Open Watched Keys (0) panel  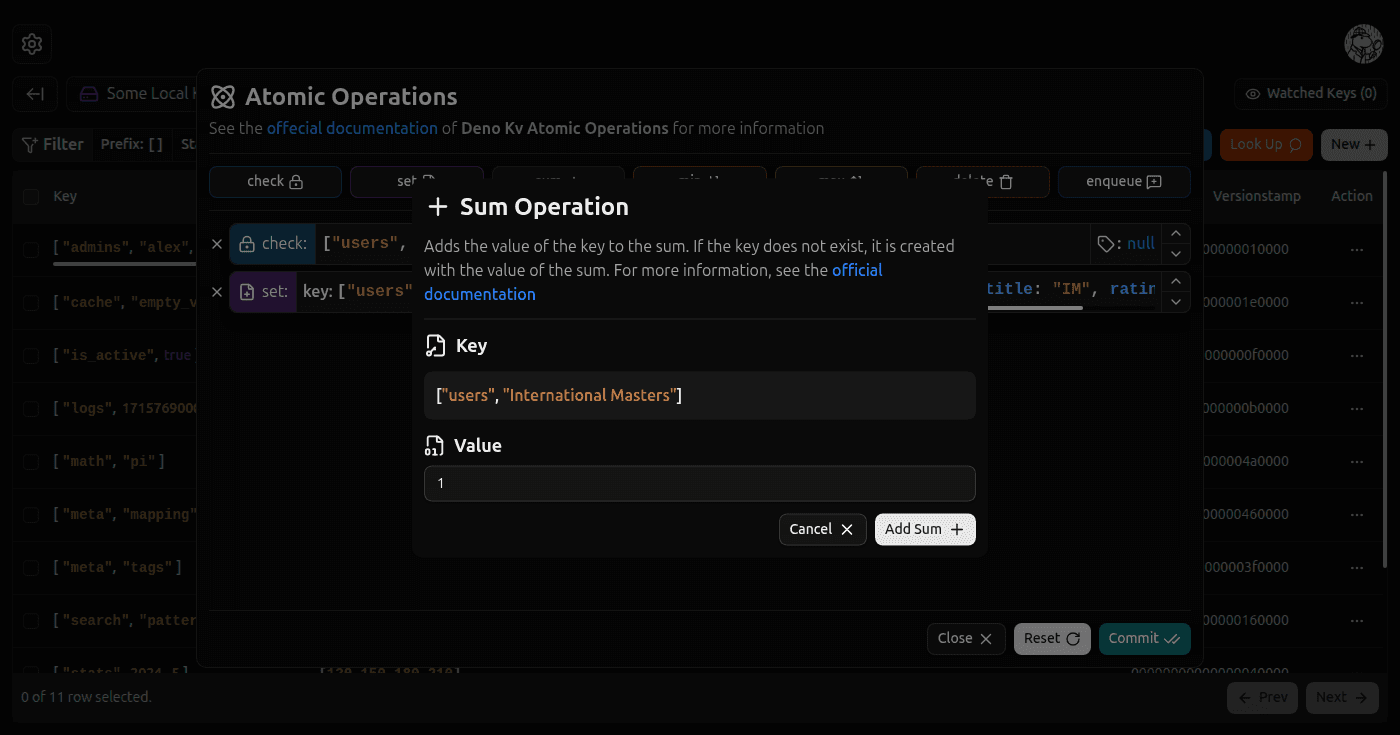(x=1310, y=94)
